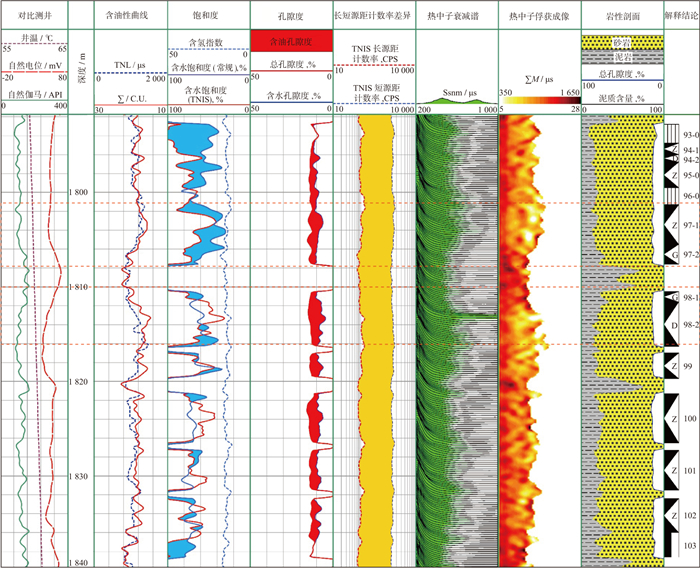700x568 pixels.
Task: Click the 井温 curve label
Action: pyautogui.click(x=34, y=37)
